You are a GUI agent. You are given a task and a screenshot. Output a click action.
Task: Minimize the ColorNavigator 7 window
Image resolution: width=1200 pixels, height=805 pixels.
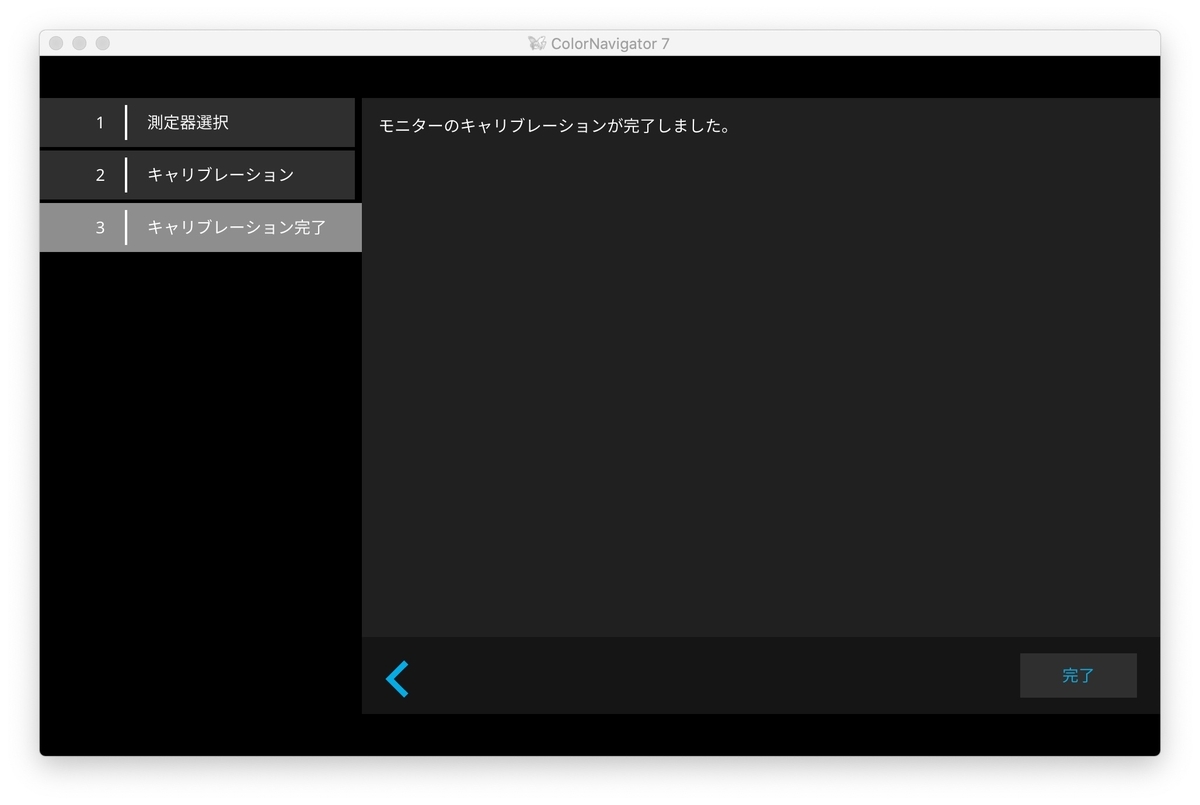click(79, 43)
